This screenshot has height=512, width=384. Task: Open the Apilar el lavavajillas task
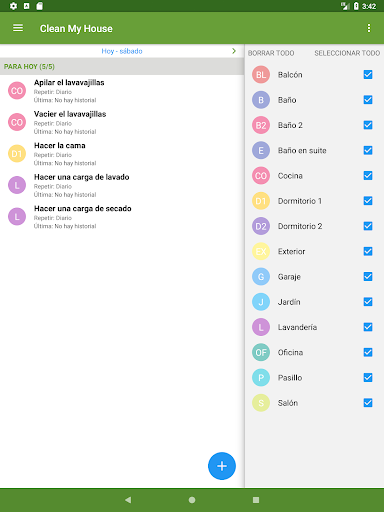(122, 91)
